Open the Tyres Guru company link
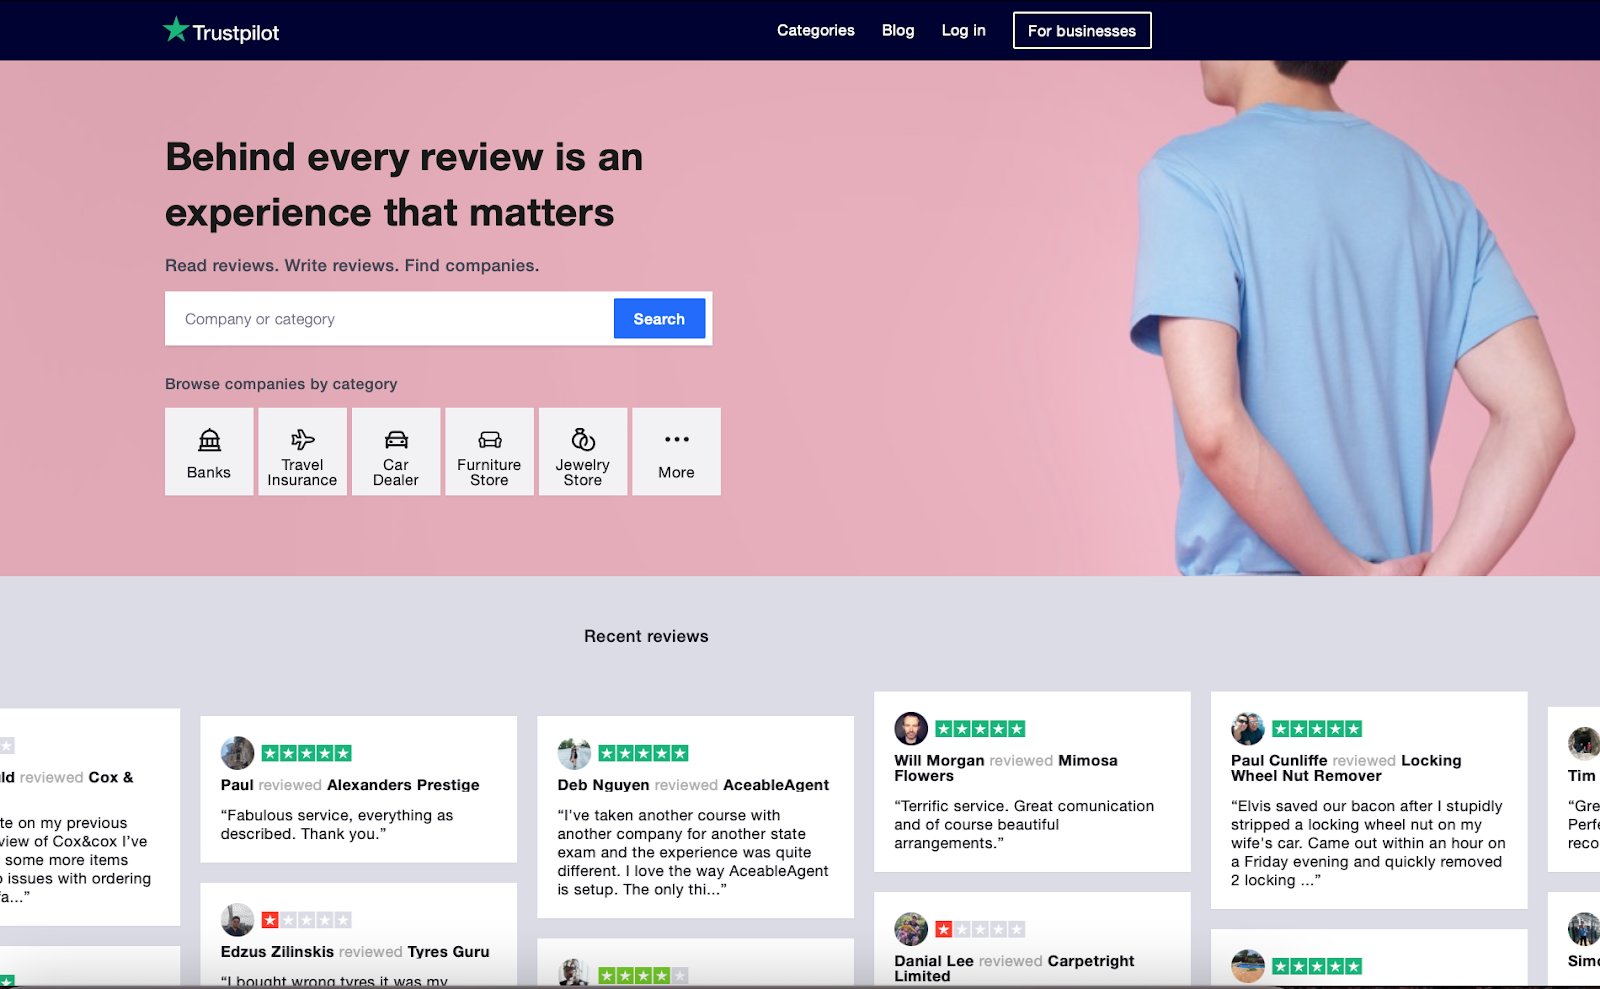Screen dimensions: 1600x989 point(448,952)
